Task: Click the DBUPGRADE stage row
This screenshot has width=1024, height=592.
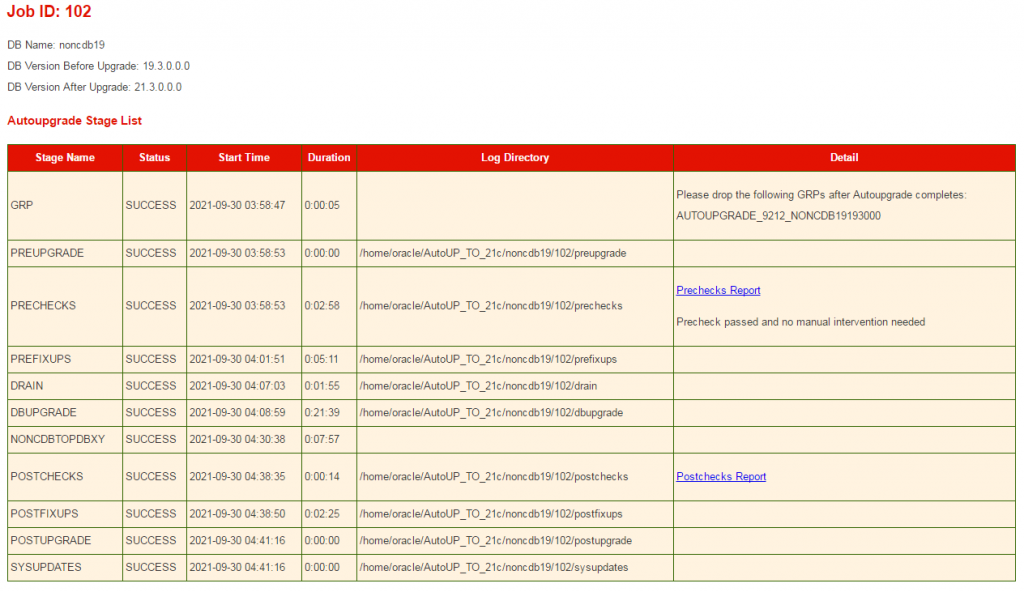Action: tap(41, 412)
